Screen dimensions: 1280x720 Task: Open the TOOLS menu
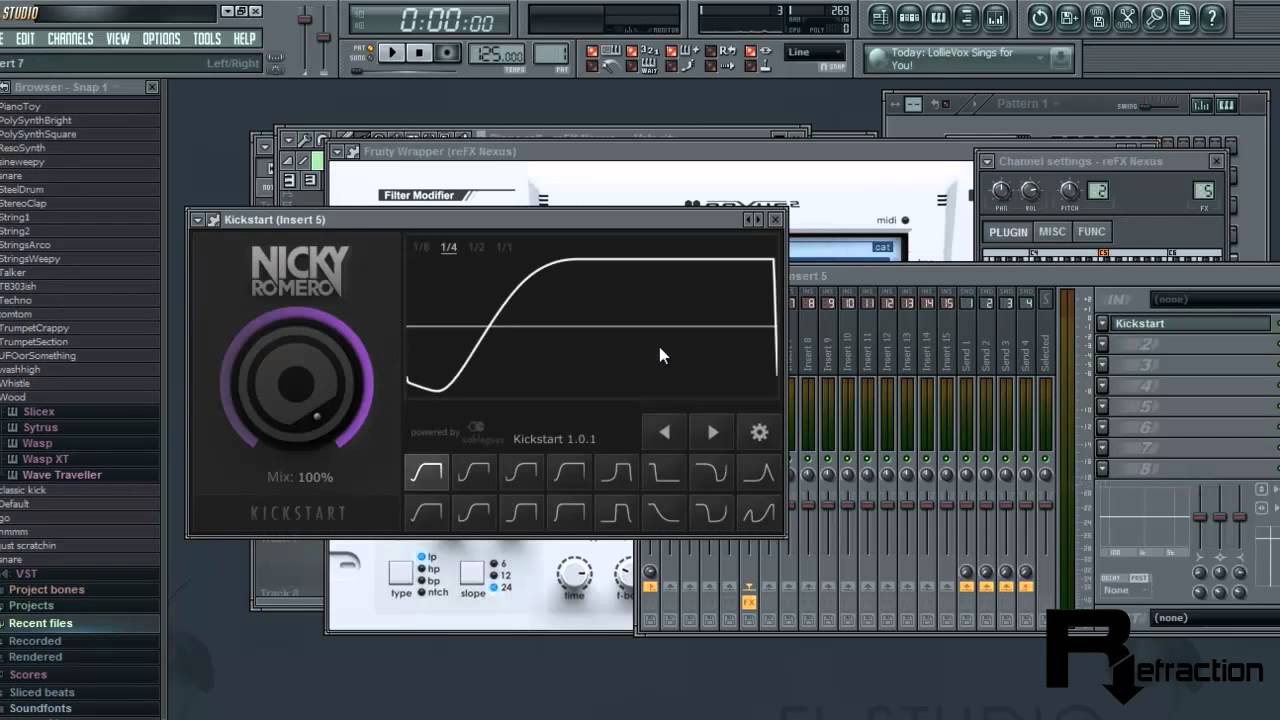[x=207, y=39]
